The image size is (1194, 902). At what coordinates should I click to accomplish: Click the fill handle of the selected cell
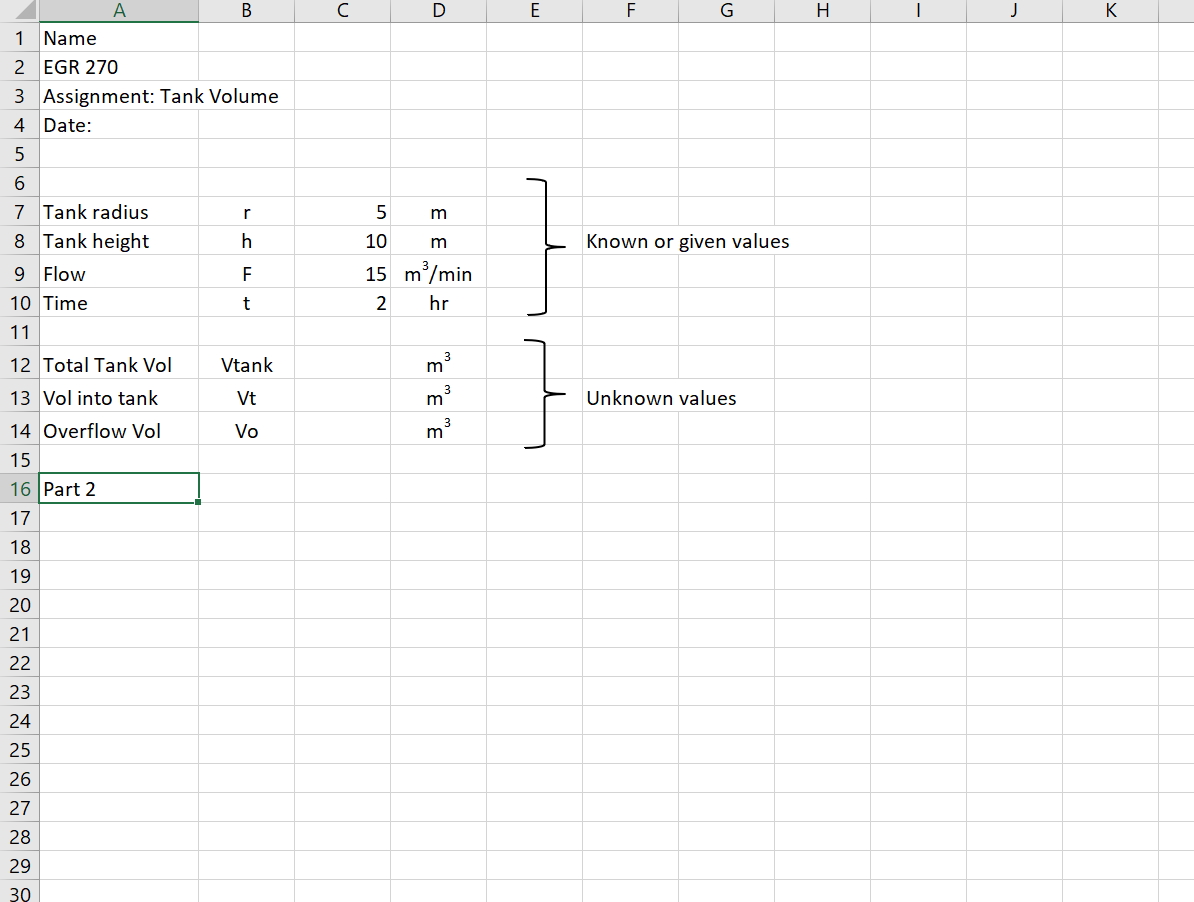coord(198,503)
